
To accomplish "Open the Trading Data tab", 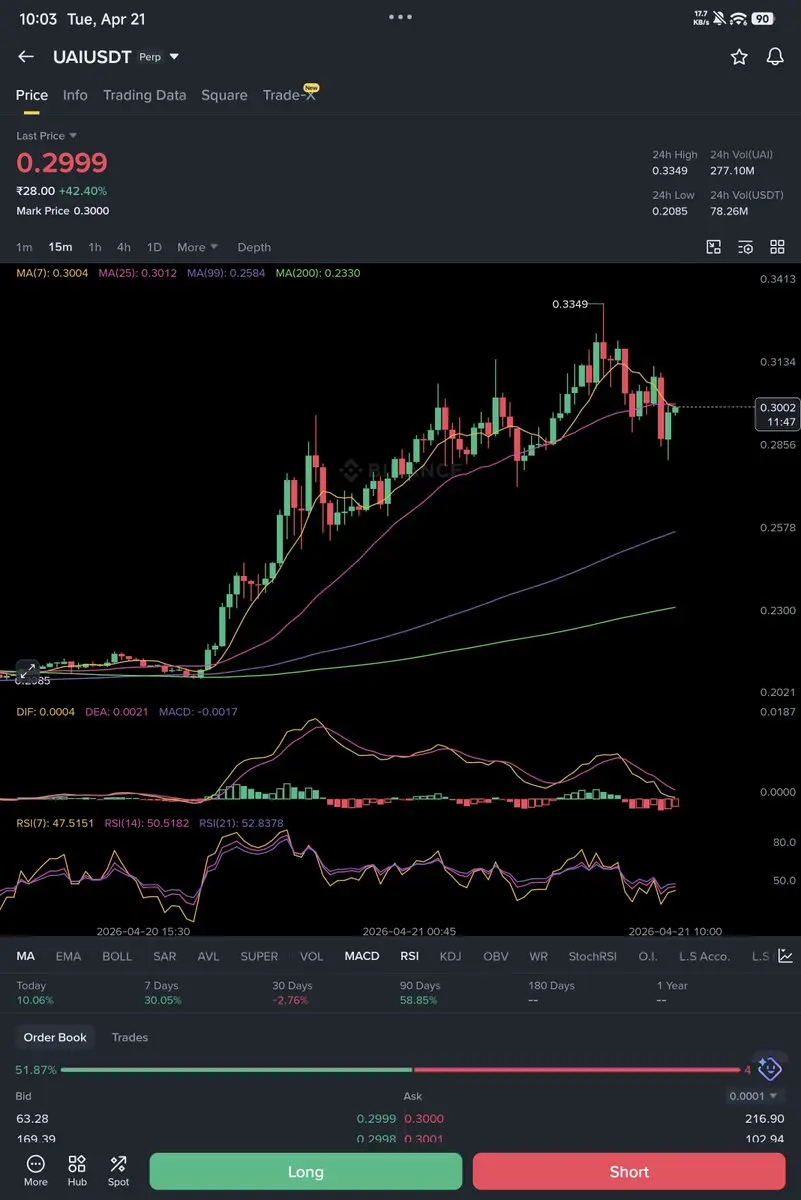I will pos(144,95).
